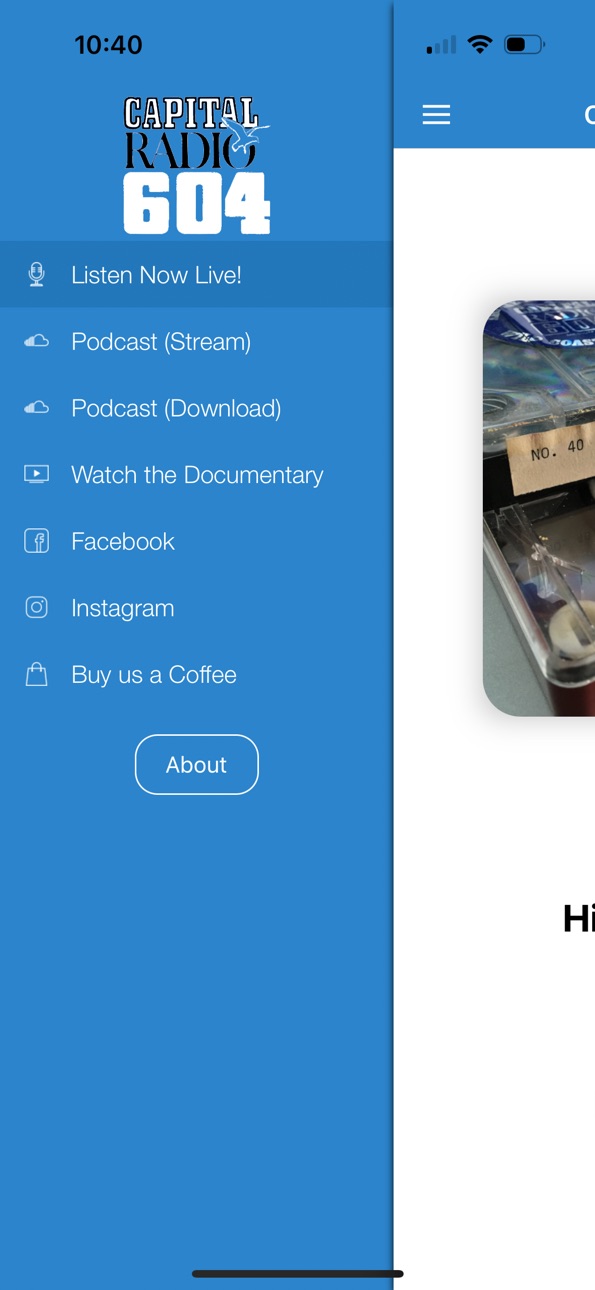Tap the Instagram camera icon
Viewport: 595px width, 1290px height.
point(37,608)
